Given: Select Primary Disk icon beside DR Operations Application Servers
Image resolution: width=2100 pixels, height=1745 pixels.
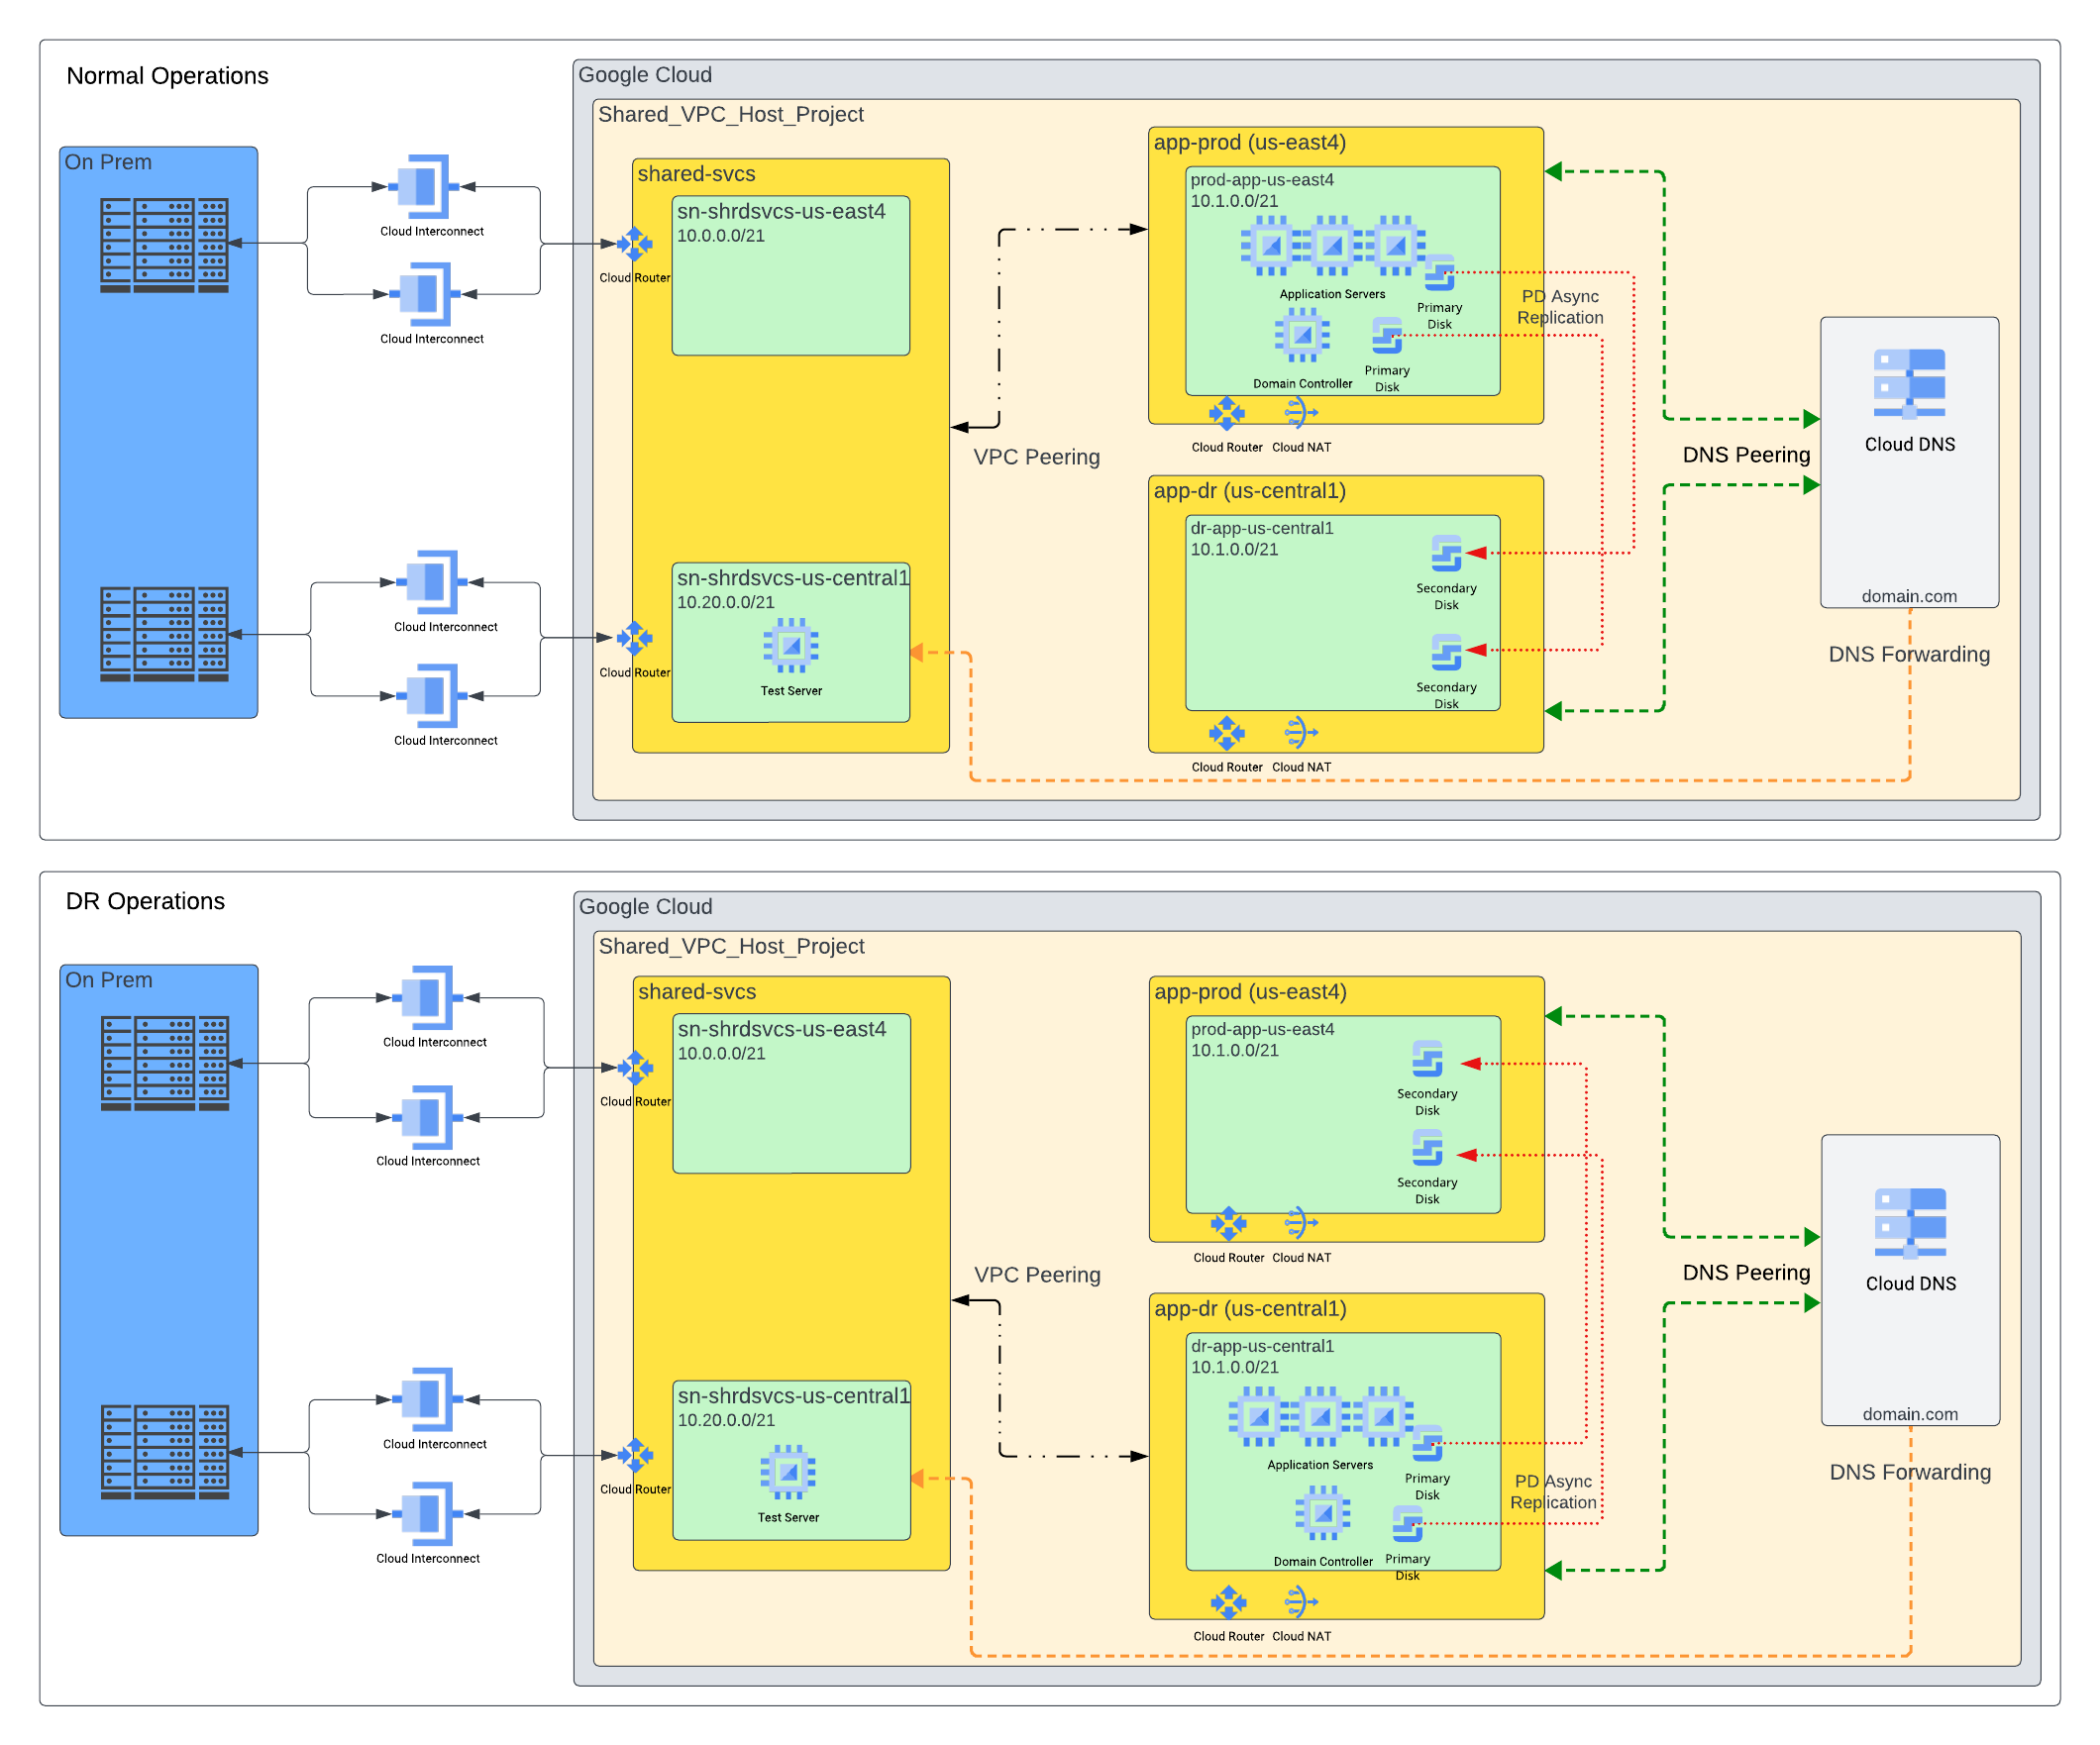Looking at the screenshot, I should pyautogui.click(x=1427, y=1443).
